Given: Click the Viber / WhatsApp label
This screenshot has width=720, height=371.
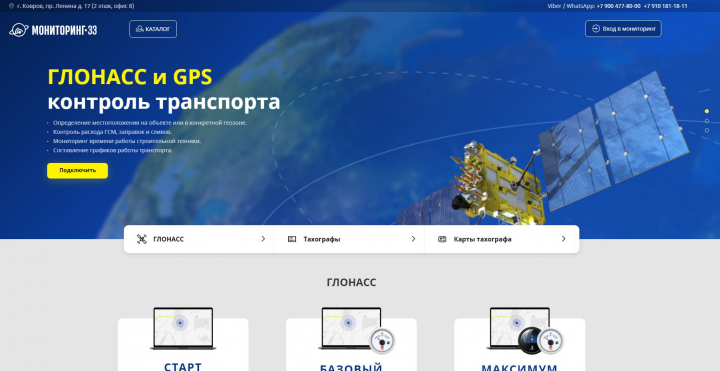Looking at the screenshot, I should click(x=571, y=6).
